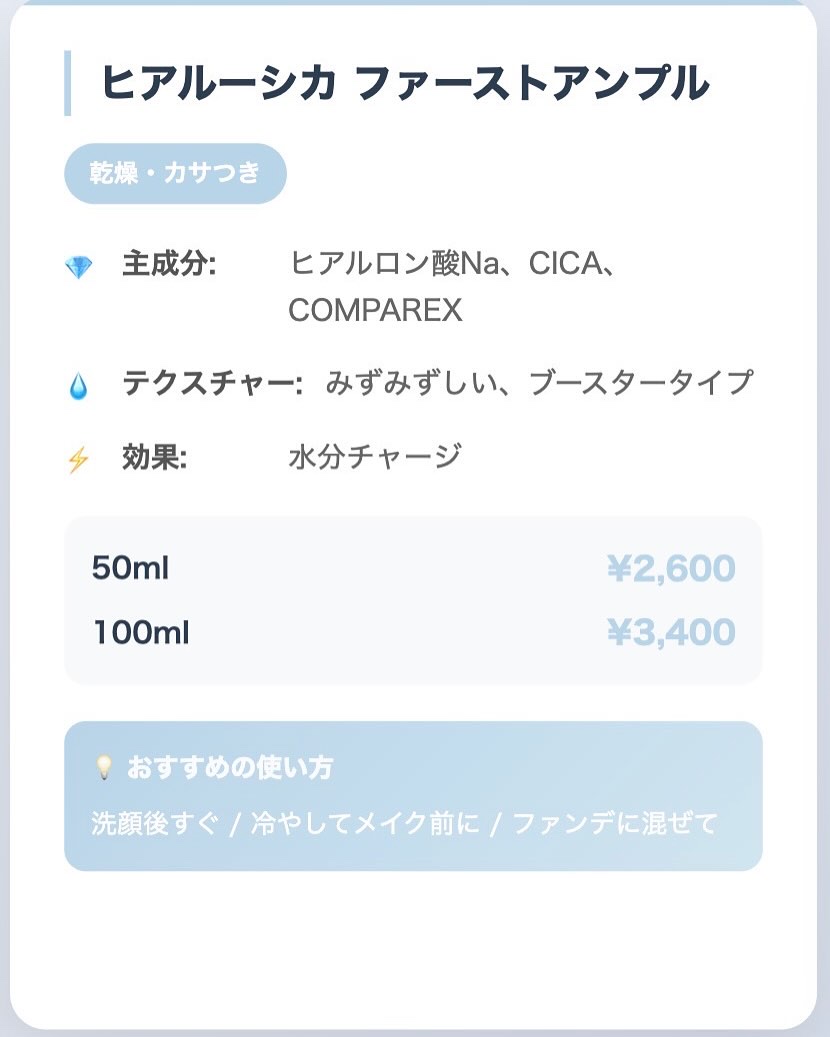Click the COMPAREX ingredient text
The height and width of the screenshot is (1037, 830).
[375, 311]
